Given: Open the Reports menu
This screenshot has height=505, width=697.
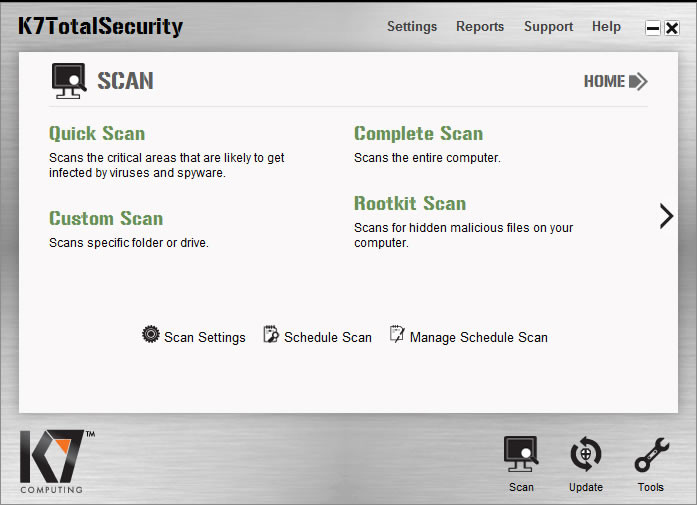Looking at the screenshot, I should 480,27.
